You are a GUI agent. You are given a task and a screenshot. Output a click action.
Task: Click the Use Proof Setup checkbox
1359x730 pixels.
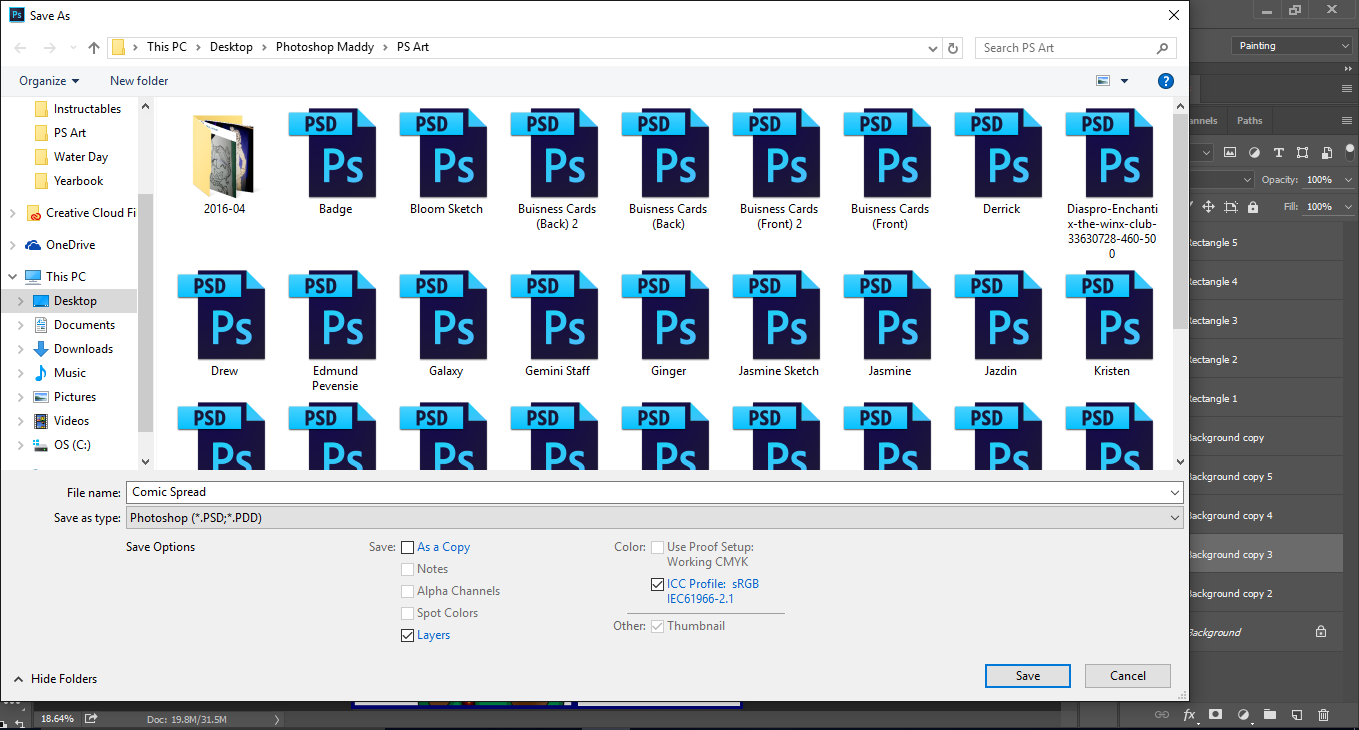657,547
